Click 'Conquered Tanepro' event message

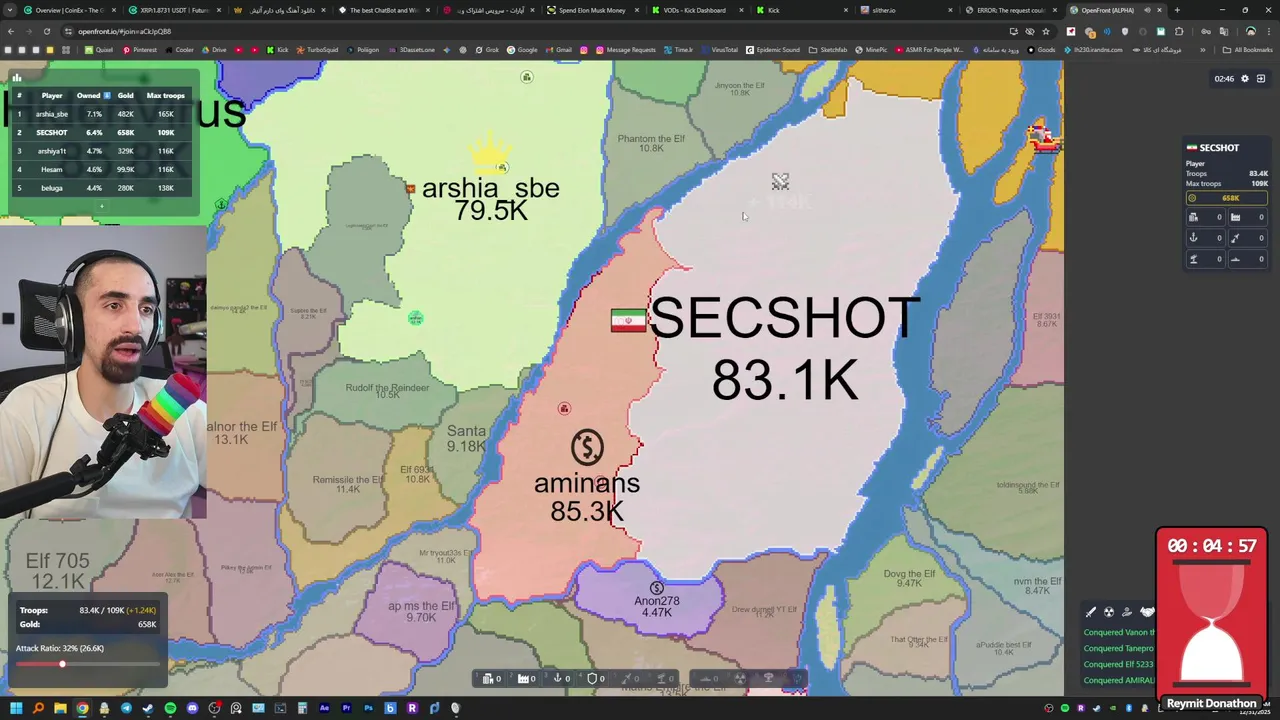[x=1118, y=648]
